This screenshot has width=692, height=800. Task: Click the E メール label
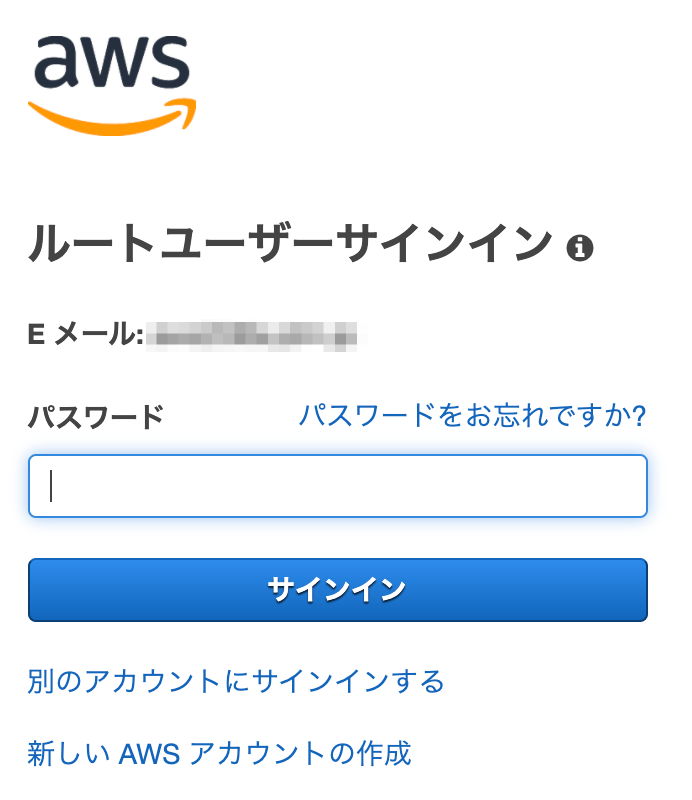(86, 335)
